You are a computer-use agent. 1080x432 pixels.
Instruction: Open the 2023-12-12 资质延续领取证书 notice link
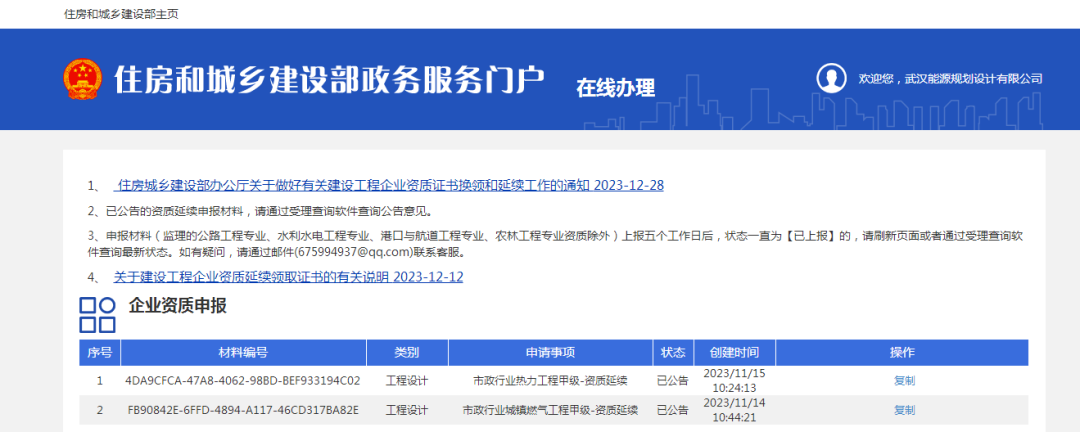point(288,277)
